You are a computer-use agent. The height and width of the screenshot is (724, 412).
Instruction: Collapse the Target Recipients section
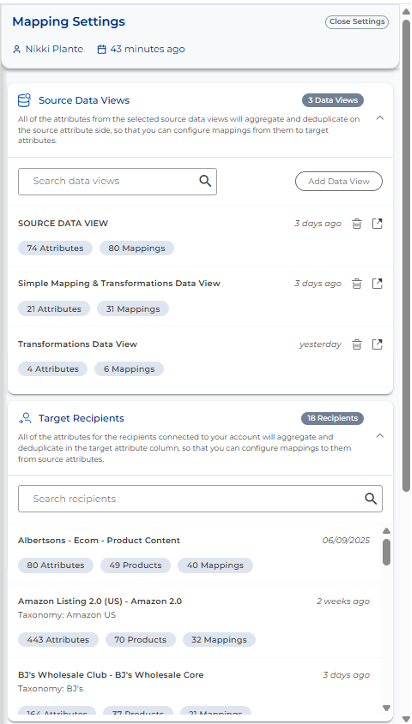[380, 435]
